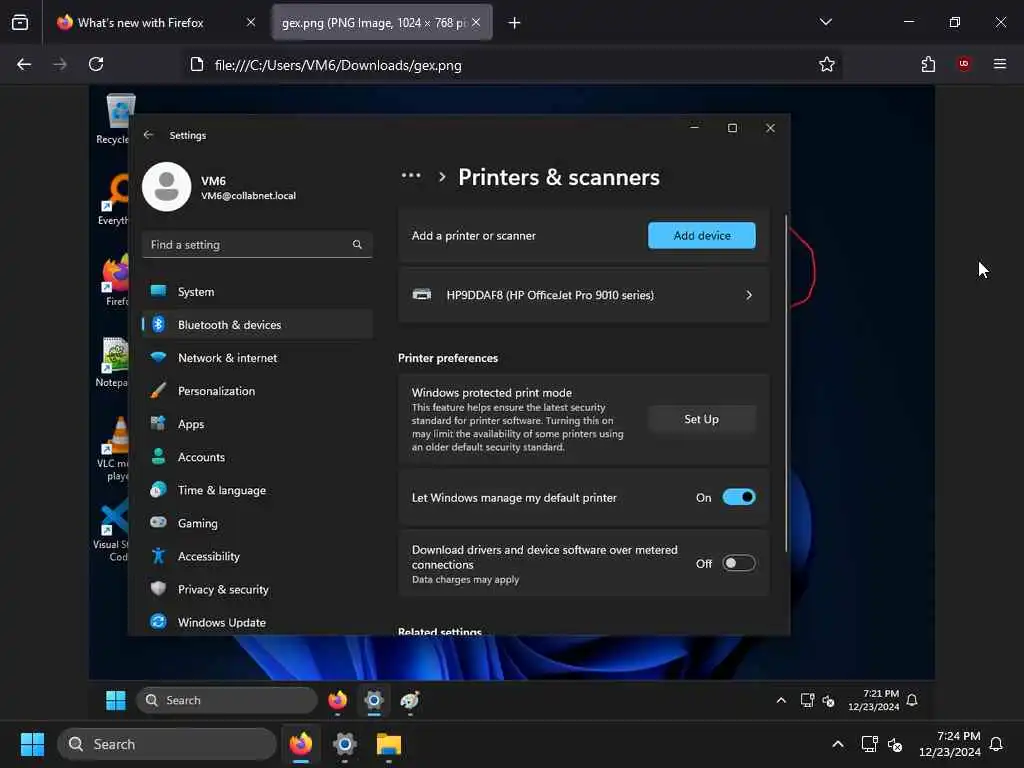This screenshot has height=768, width=1024.
Task: Open notifications bell beside 7:24 PM clock
Action: (x=996, y=744)
